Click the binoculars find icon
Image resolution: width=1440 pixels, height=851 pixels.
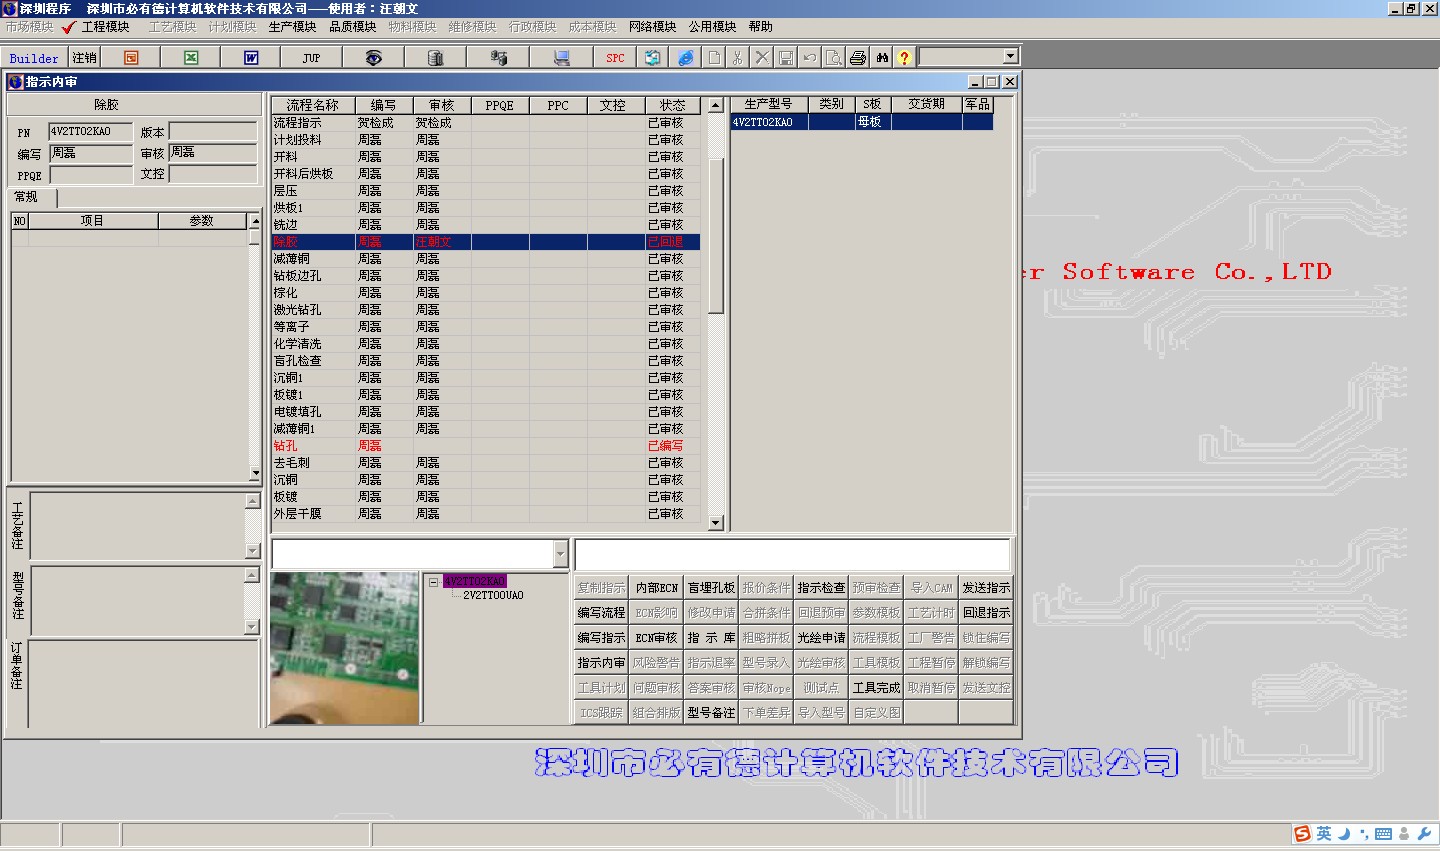882,58
